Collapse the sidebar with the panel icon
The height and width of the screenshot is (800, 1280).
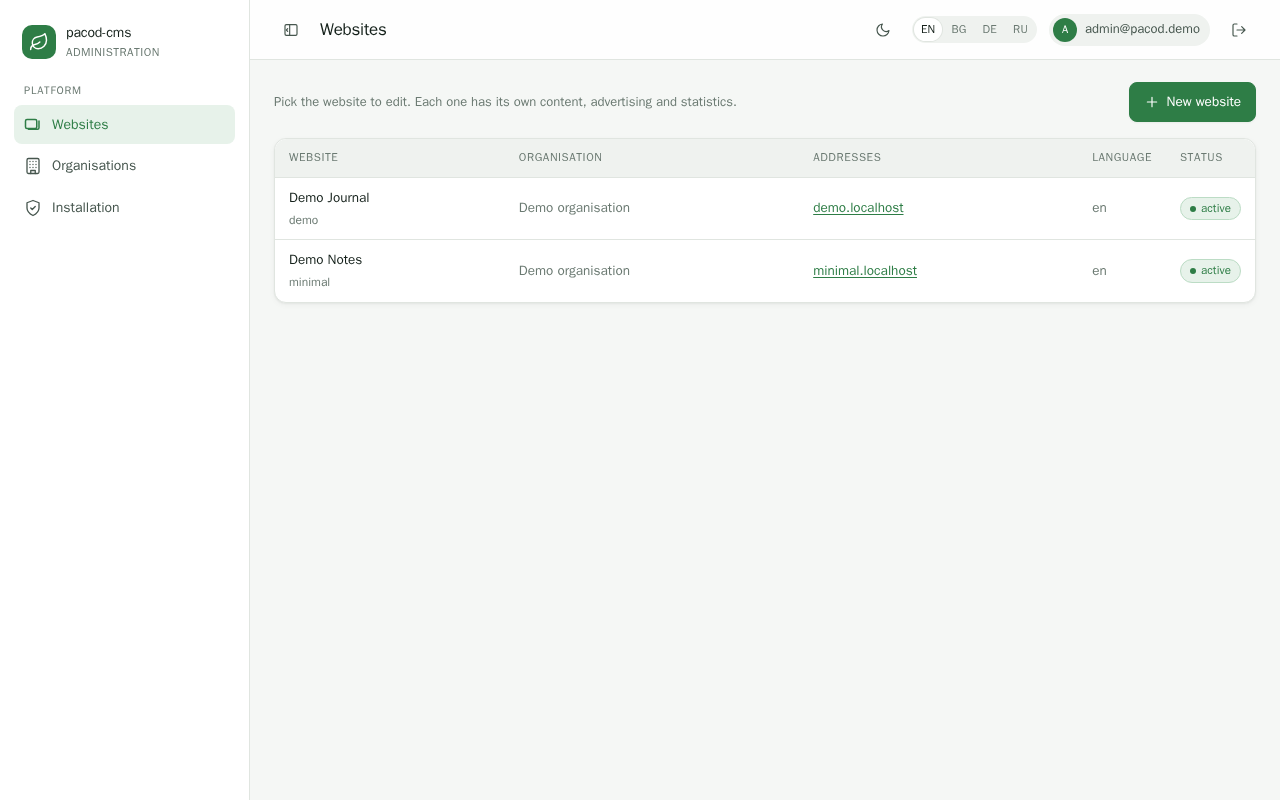[x=291, y=30]
